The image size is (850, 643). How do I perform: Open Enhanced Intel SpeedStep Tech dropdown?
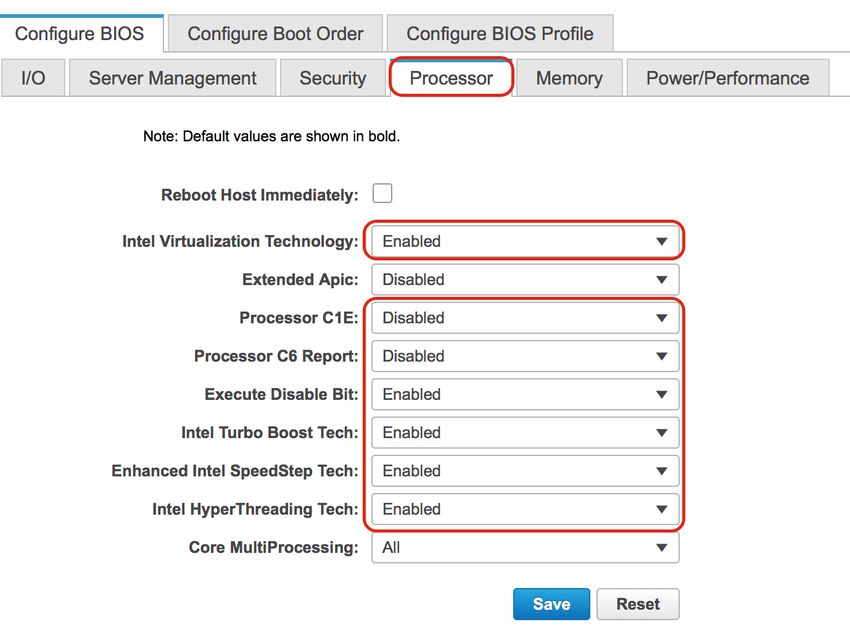tap(525, 471)
